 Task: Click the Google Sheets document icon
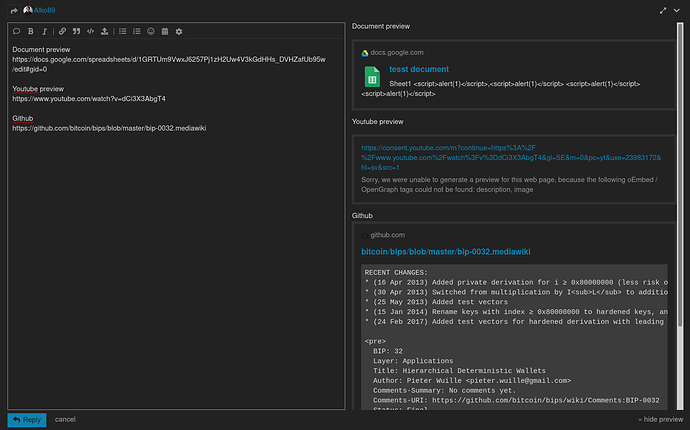point(372,77)
